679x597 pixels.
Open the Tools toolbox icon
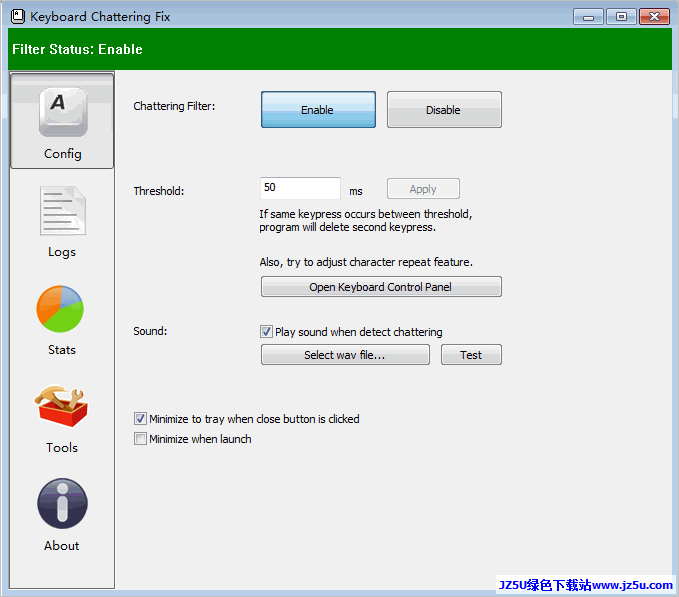61,406
